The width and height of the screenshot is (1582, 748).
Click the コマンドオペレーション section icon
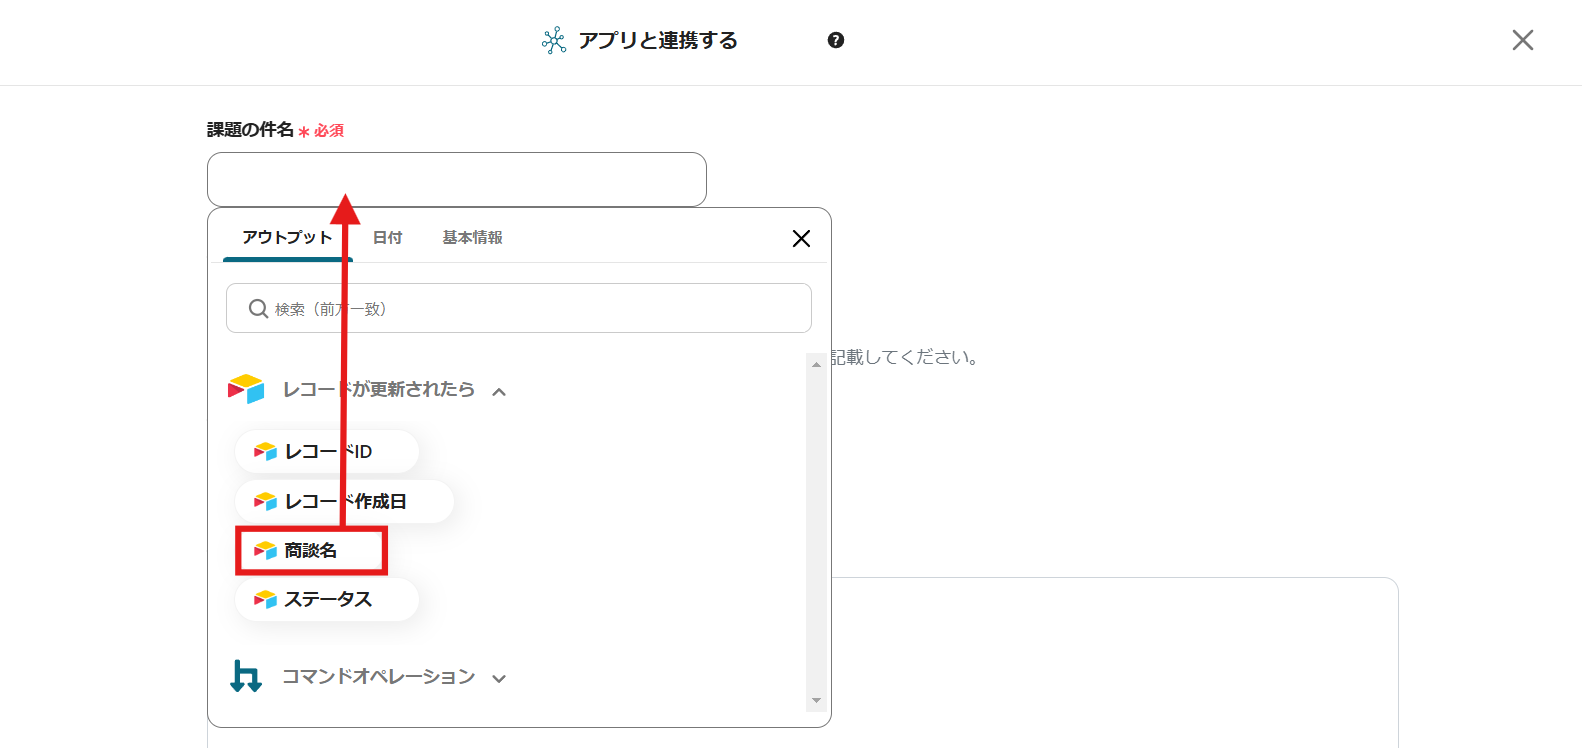click(246, 677)
